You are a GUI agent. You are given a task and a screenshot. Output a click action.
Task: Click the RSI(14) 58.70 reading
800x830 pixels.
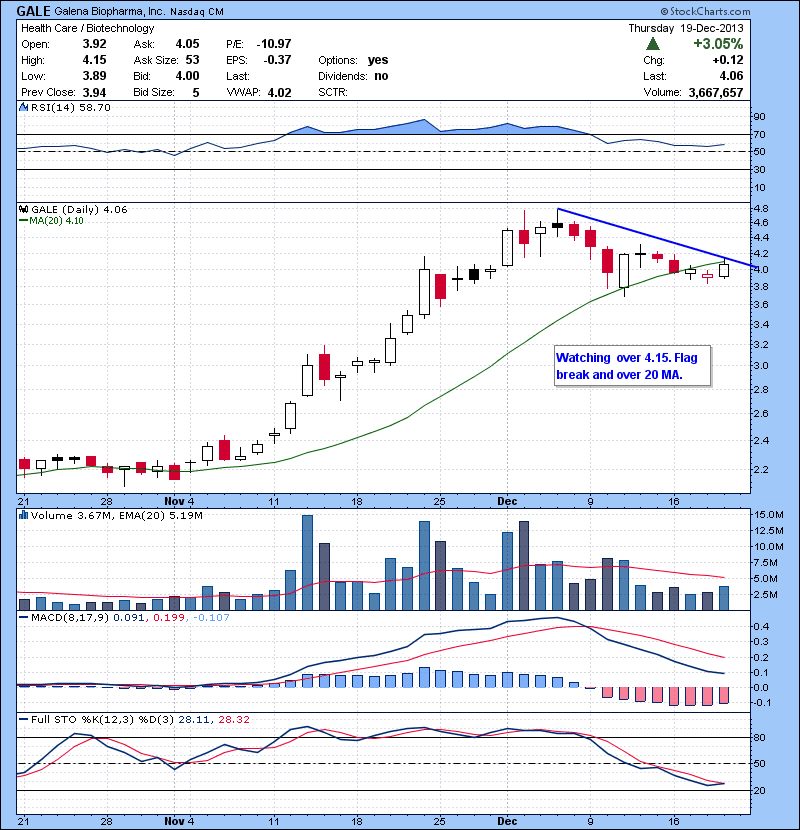click(71, 107)
